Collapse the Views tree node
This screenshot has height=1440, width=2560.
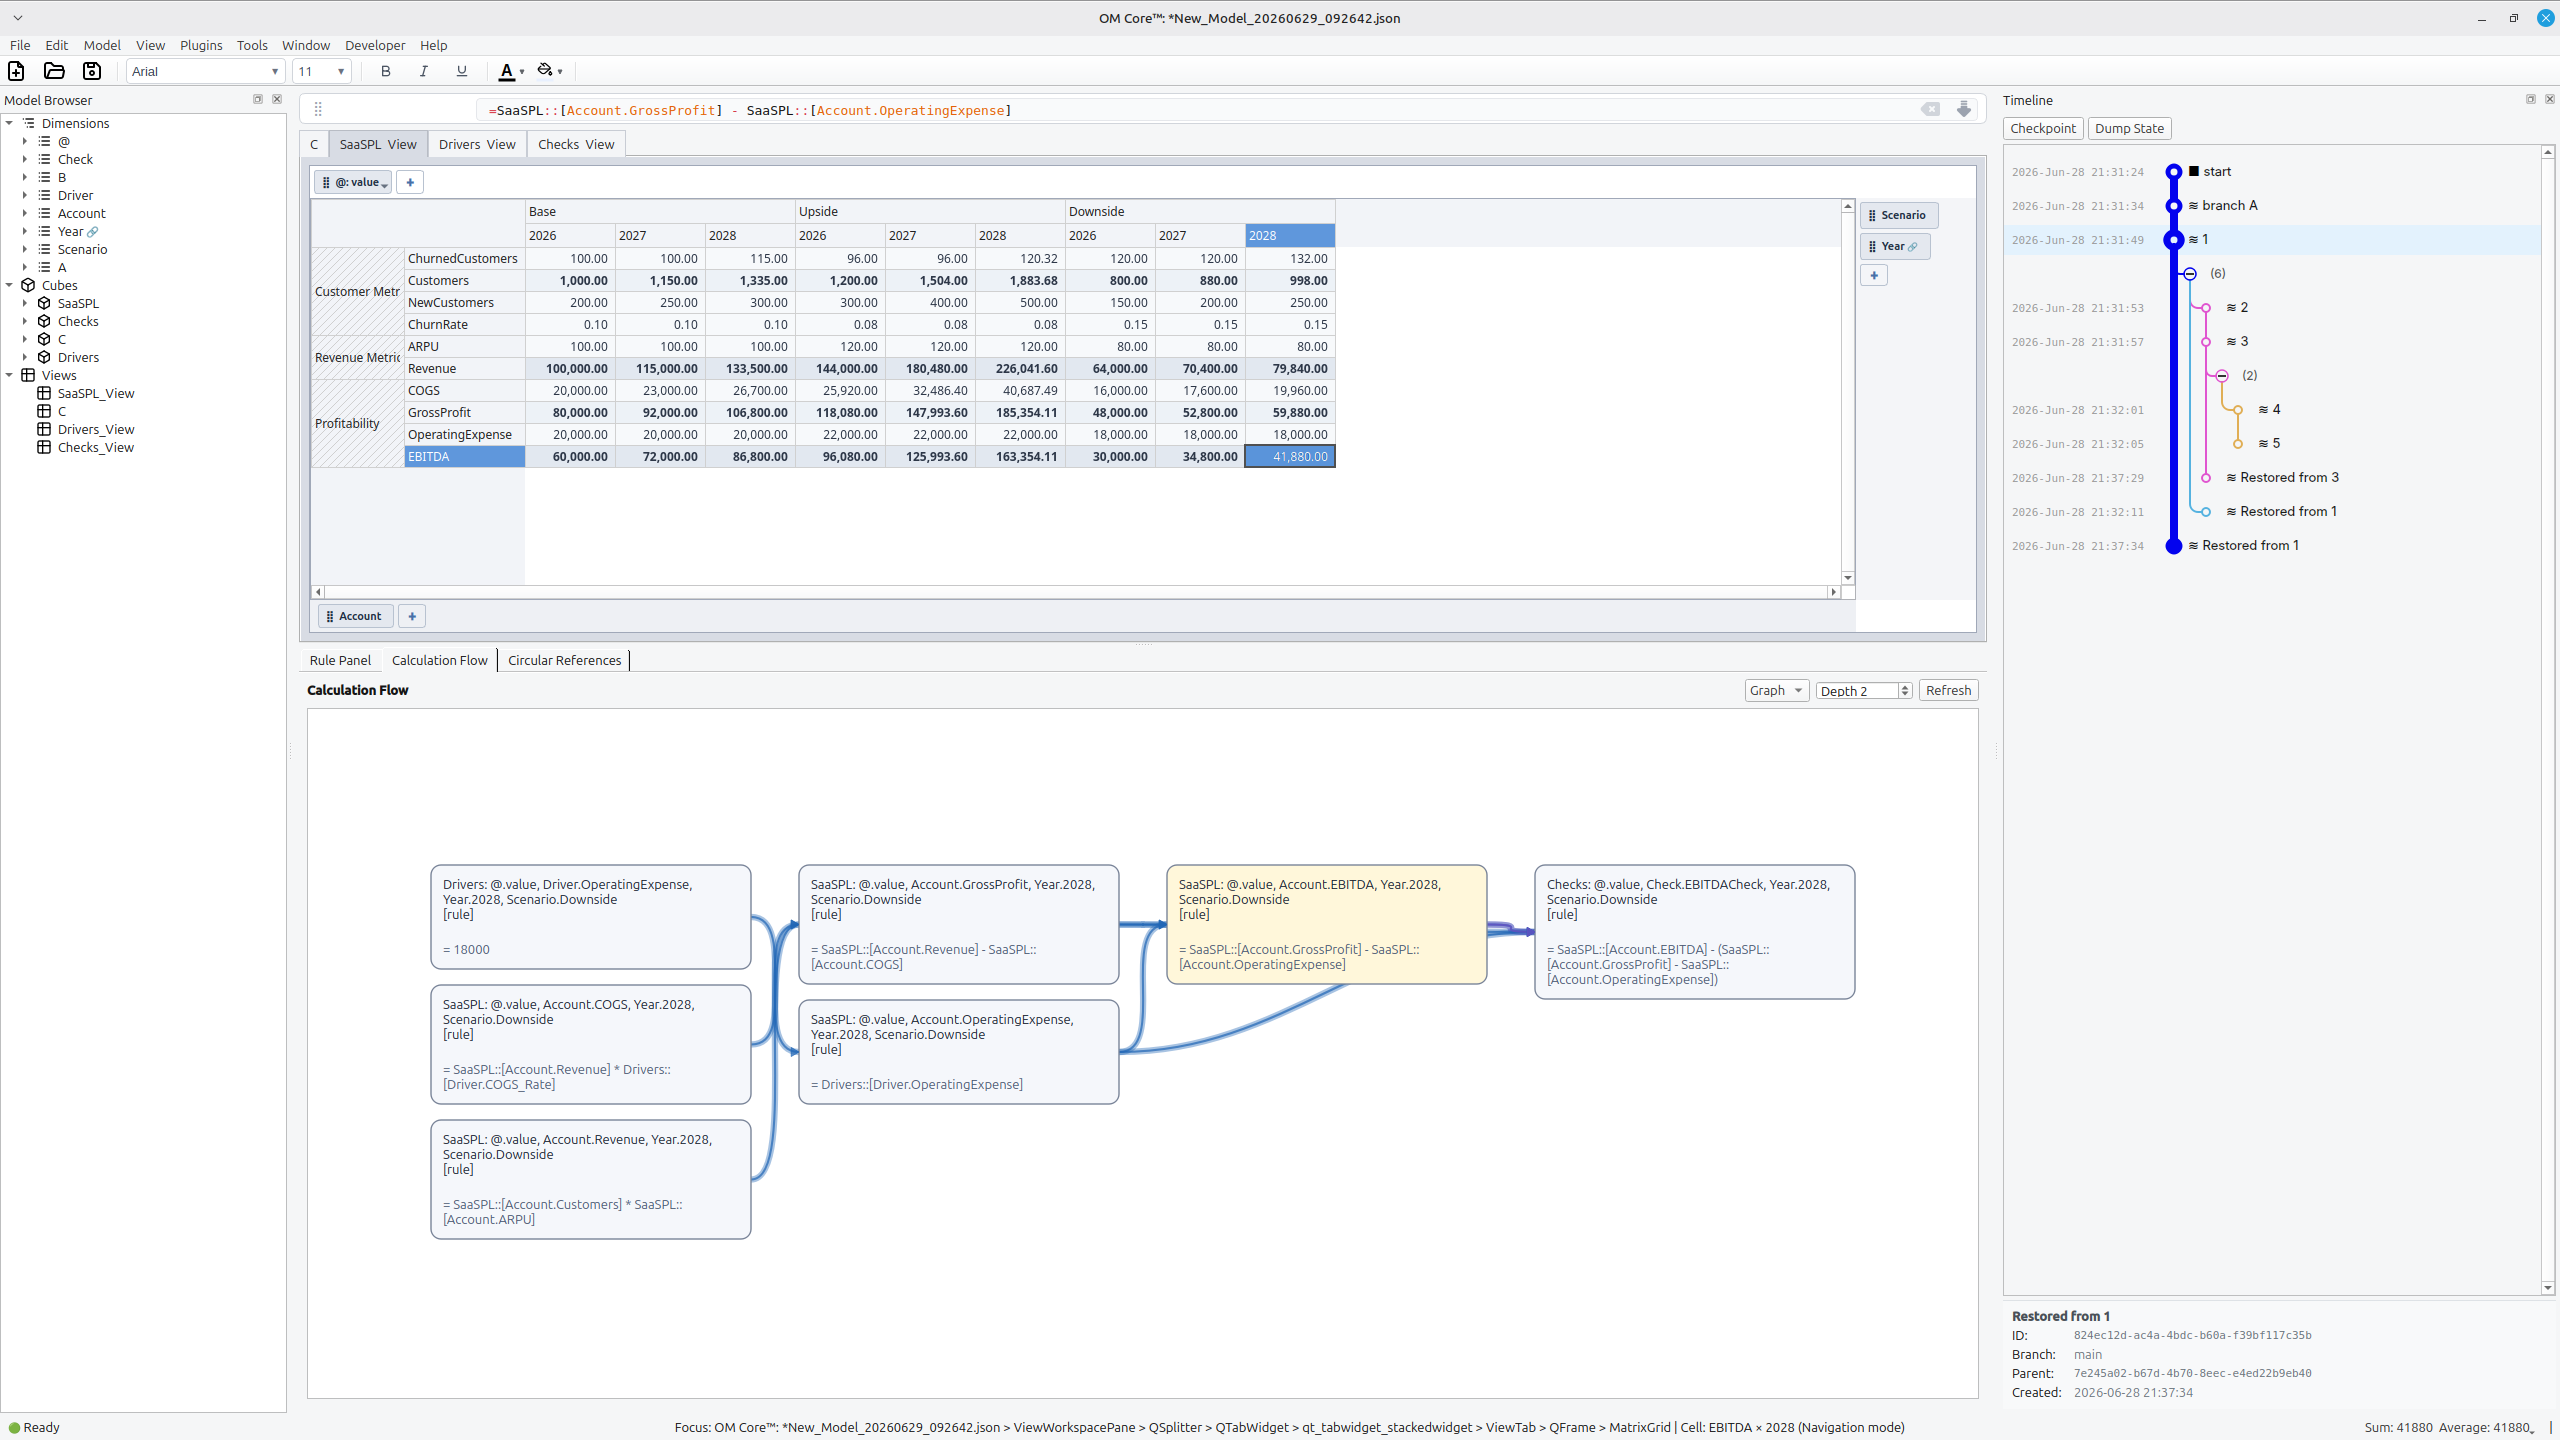[x=10, y=375]
